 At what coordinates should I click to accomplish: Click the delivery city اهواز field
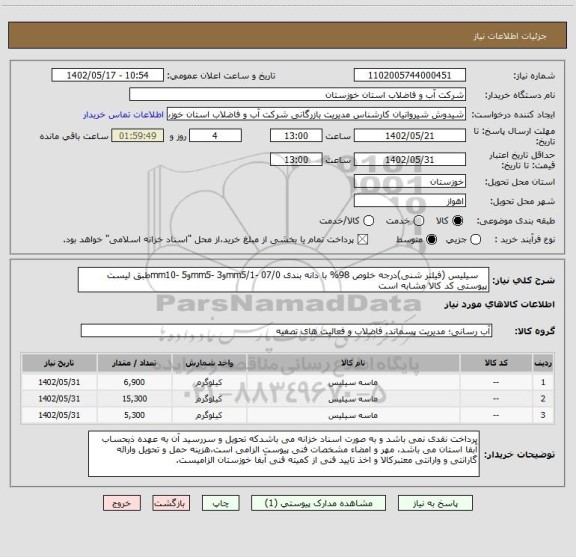pos(410,201)
